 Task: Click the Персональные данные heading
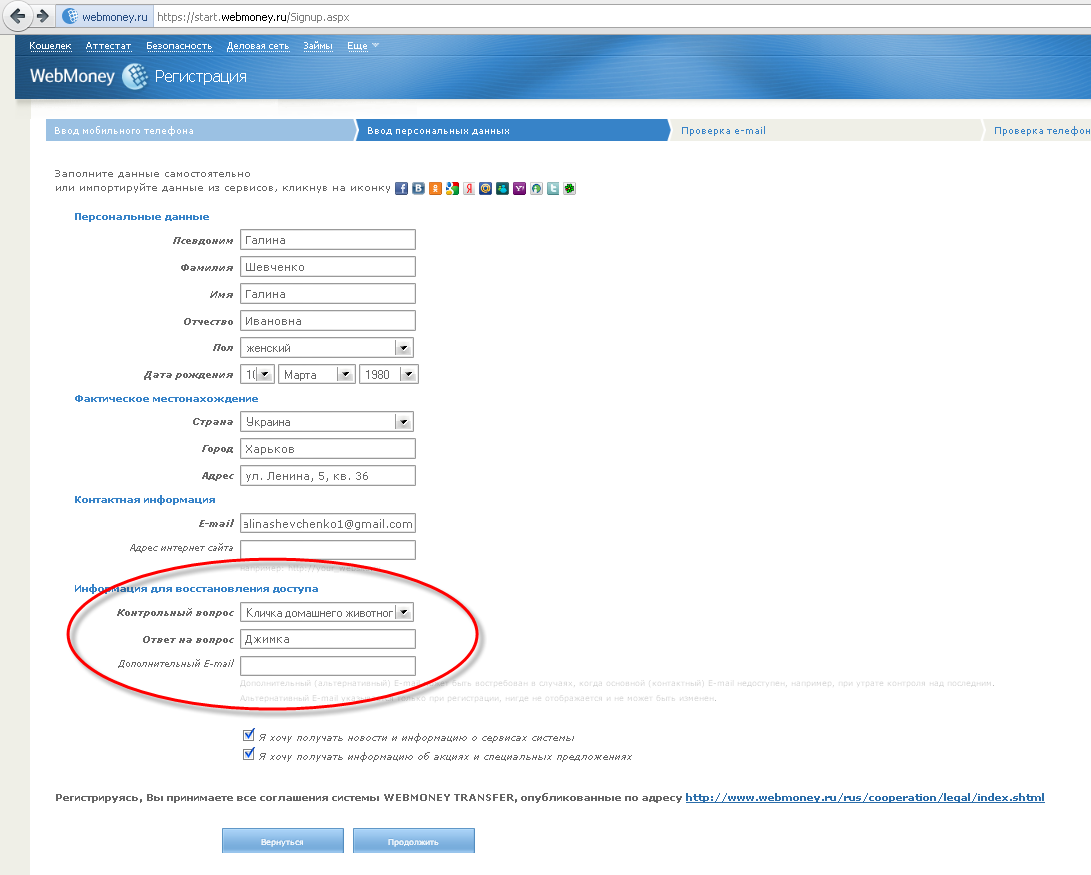(141, 216)
